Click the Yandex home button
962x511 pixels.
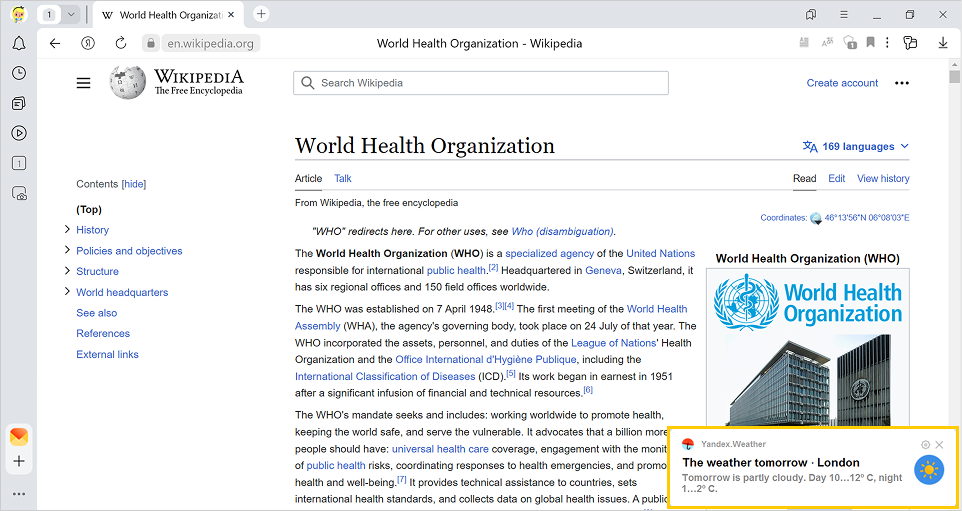tap(88, 43)
